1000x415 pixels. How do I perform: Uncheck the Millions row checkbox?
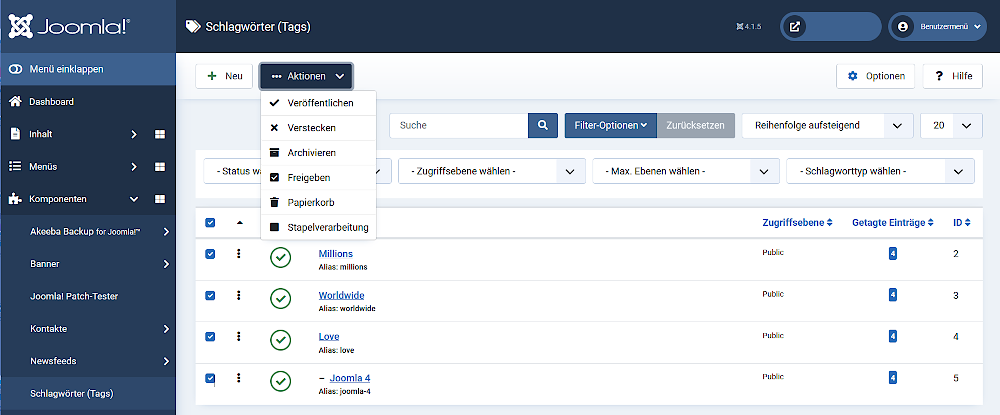click(x=210, y=254)
